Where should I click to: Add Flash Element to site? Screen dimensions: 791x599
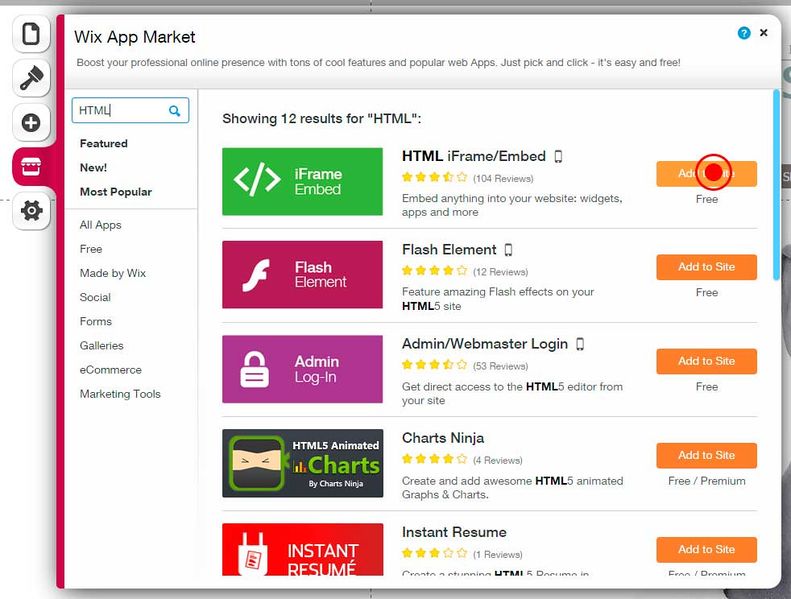(706, 267)
